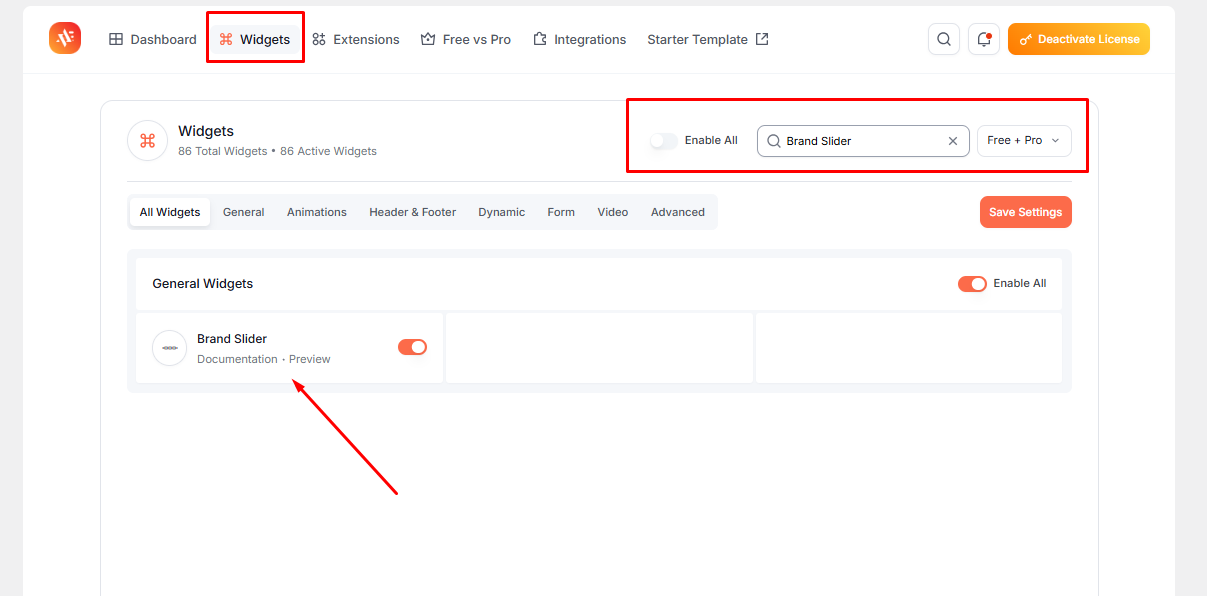The height and width of the screenshot is (596, 1207).
Task: Toggle the top Enable All switch
Action: pyautogui.click(x=664, y=141)
